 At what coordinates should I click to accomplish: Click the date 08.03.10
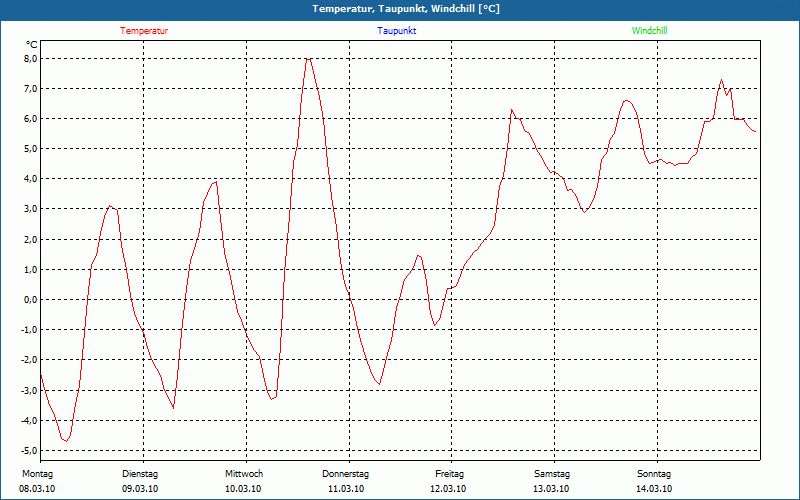pyautogui.click(x=37, y=489)
